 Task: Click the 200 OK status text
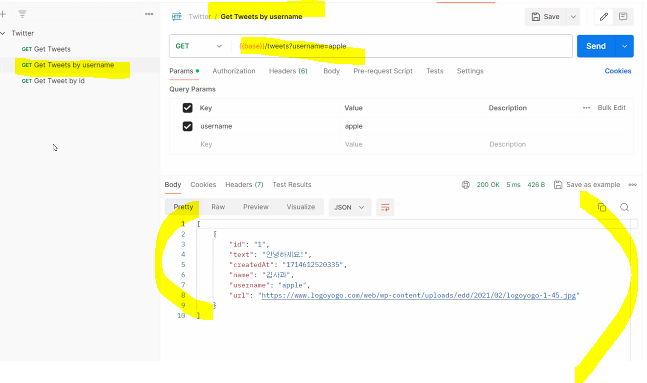pyautogui.click(x=488, y=185)
